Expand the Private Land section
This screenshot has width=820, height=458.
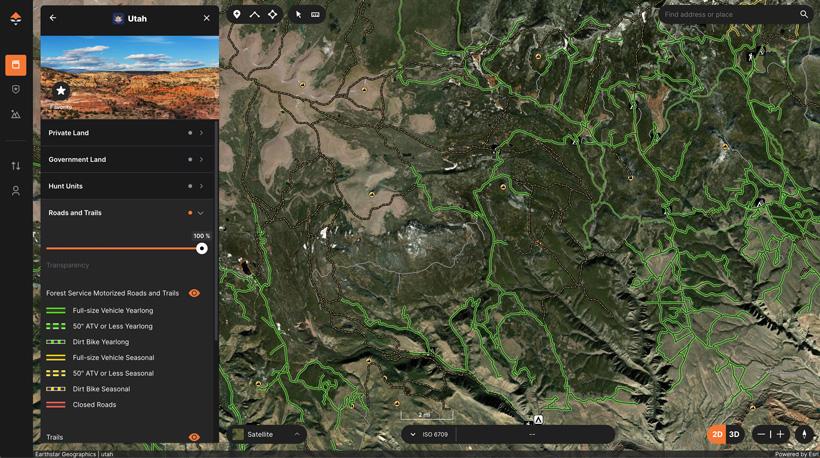pos(128,133)
